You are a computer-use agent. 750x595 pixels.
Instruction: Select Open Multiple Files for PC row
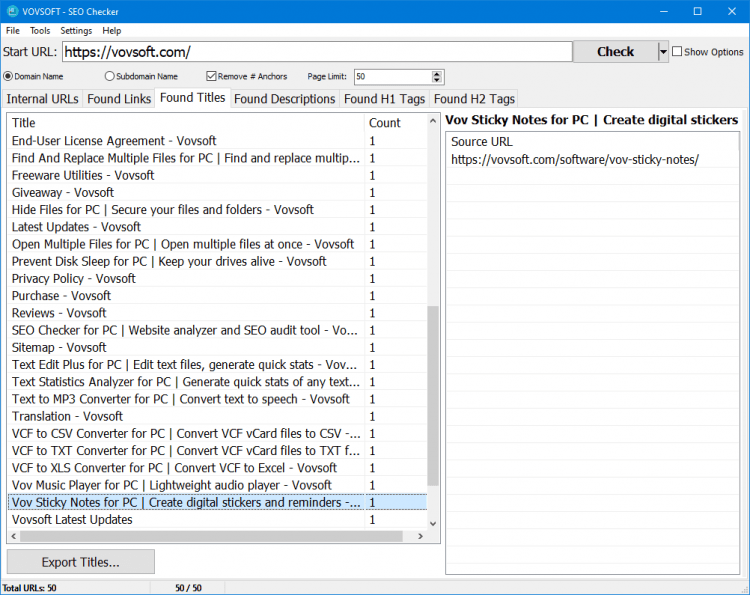[x=217, y=244]
